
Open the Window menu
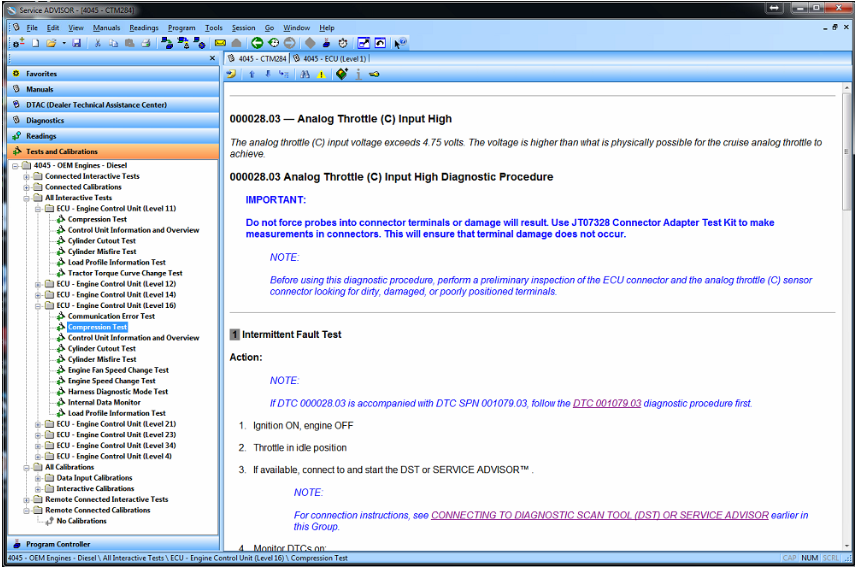[296, 28]
